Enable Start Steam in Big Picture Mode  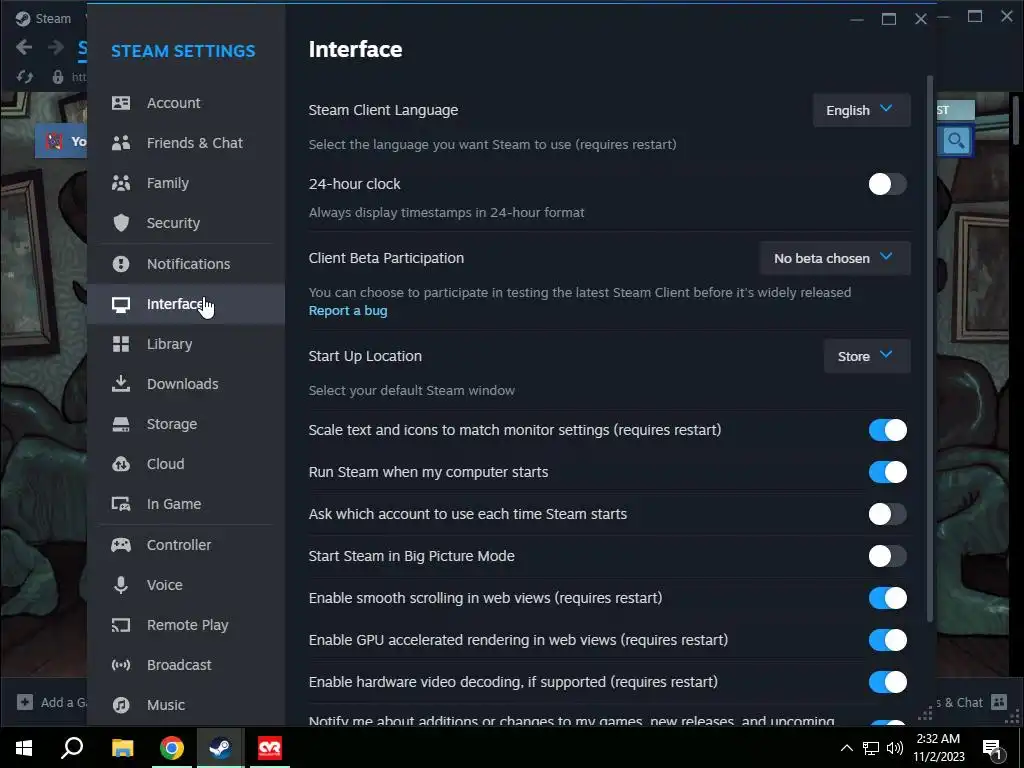tap(887, 556)
